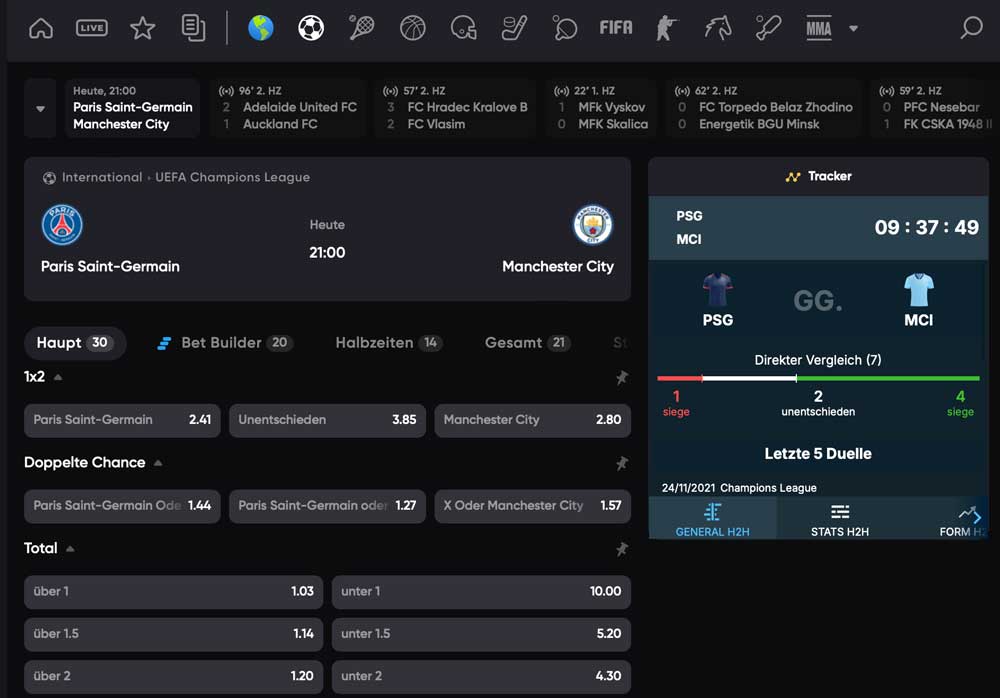The width and height of the screenshot is (1000, 698).
Task: Select double chance odds 1.27
Action: 327,505
